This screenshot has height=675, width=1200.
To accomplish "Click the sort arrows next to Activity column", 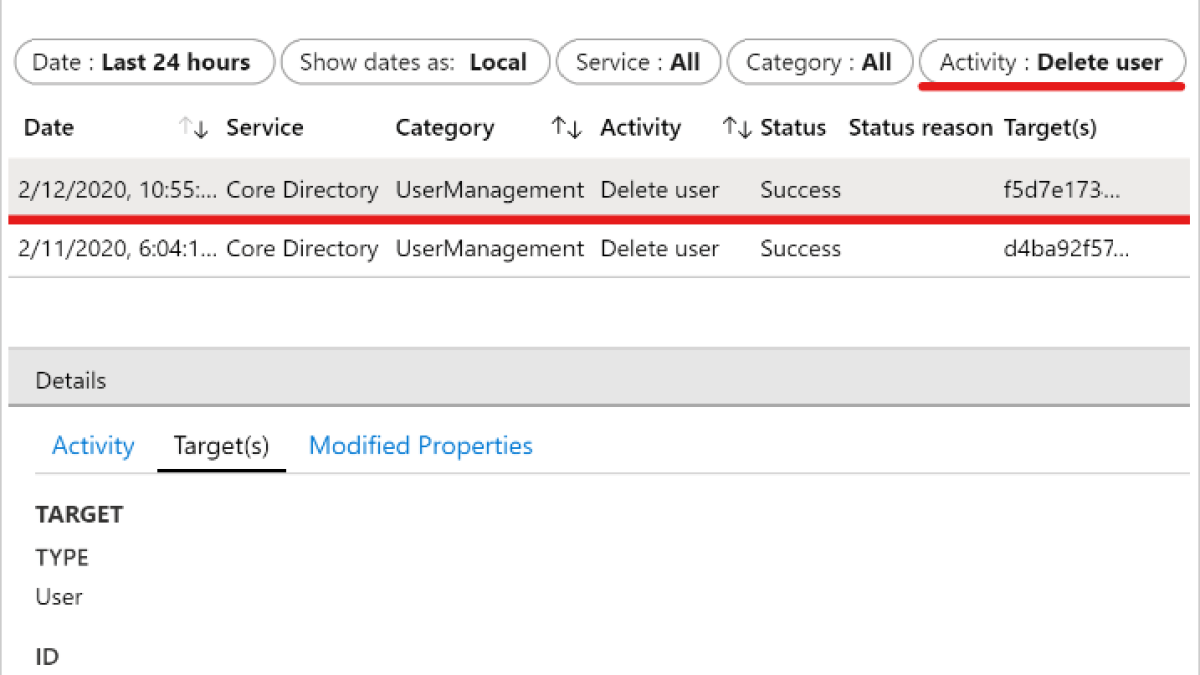I will coord(736,128).
